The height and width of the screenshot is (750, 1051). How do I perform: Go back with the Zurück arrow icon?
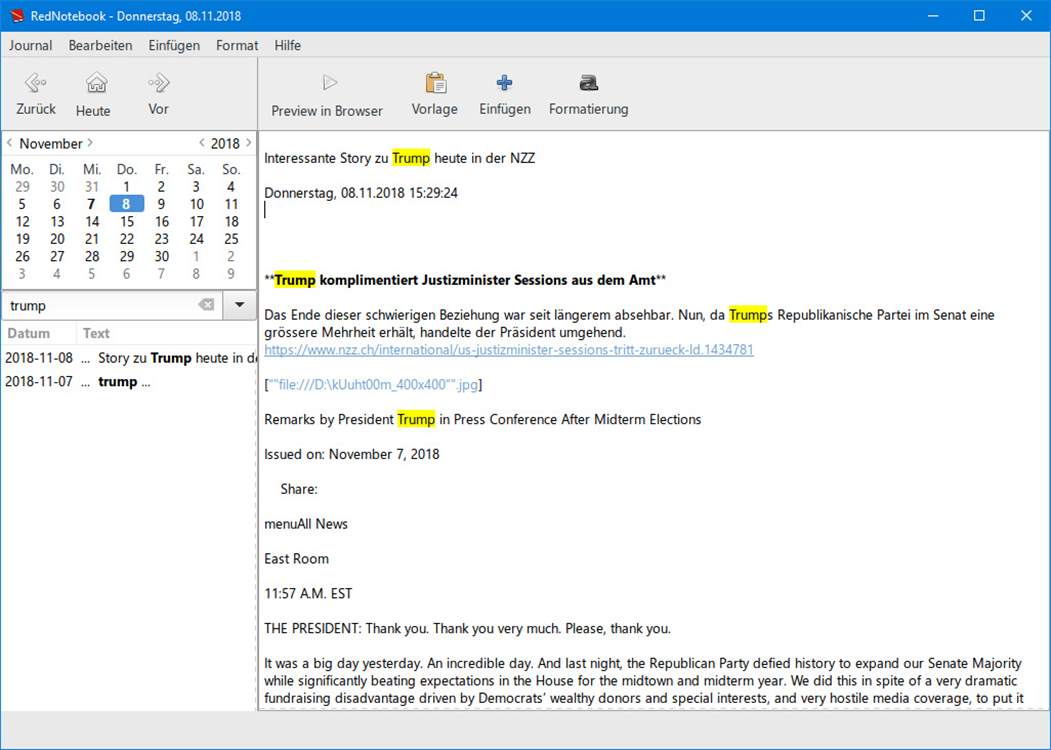[36, 83]
